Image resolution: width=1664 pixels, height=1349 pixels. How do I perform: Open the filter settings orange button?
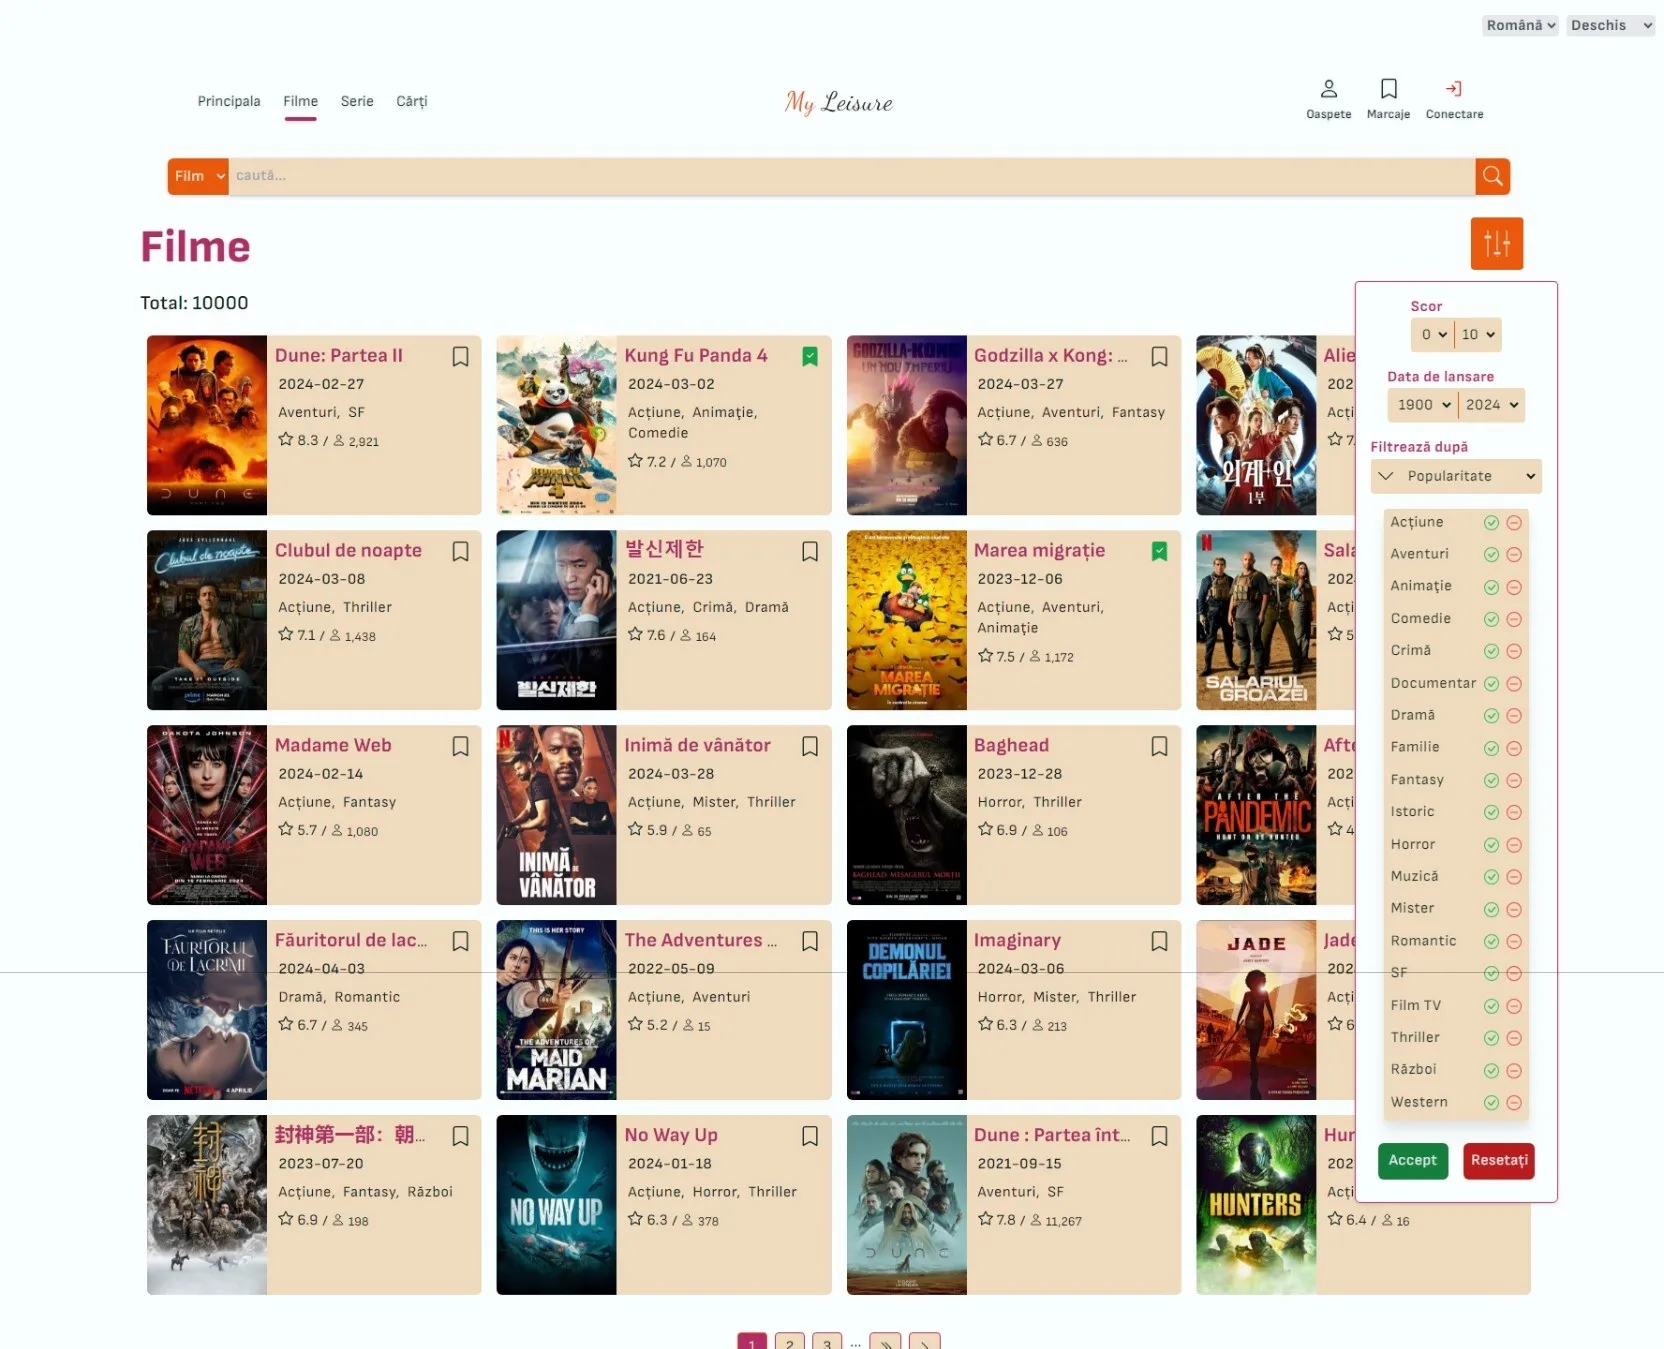pyautogui.click(x=1496, y=243)
